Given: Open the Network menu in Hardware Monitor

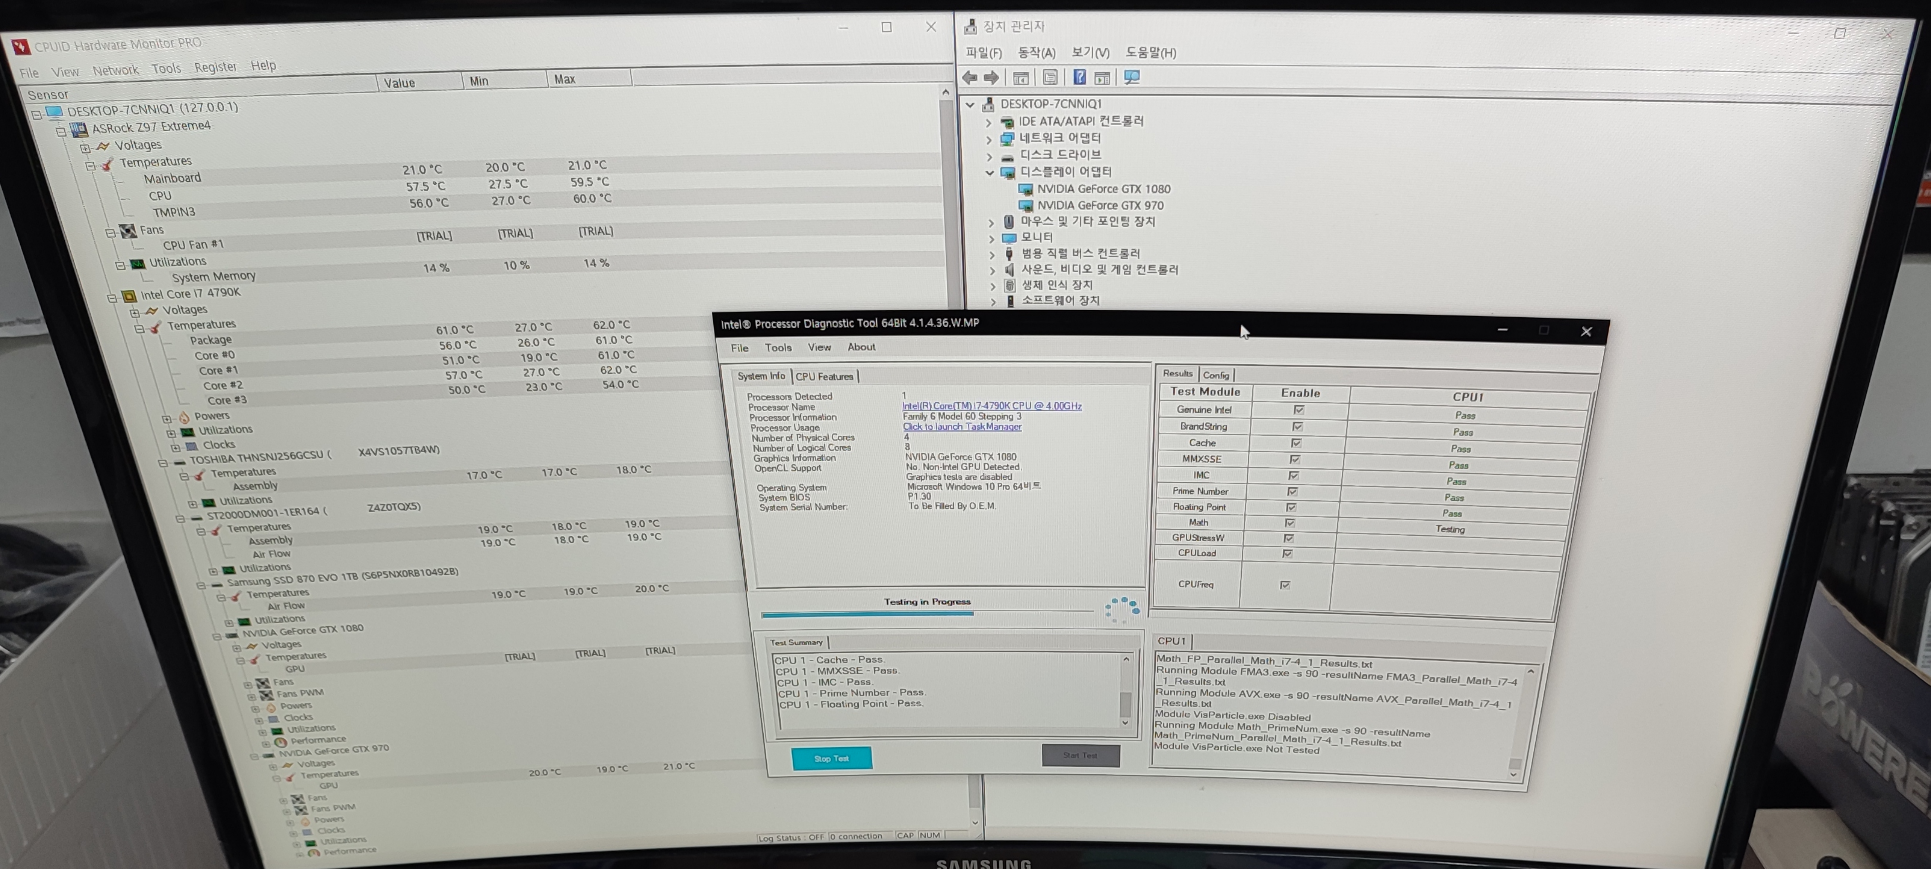Looking at the screenshot, I should 116,71.
